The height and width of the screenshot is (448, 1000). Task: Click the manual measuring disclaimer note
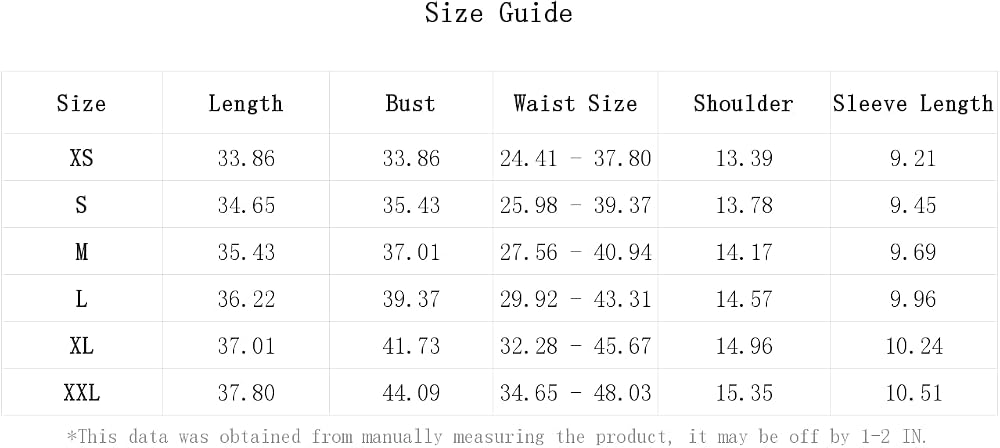(x=497, y=437)
